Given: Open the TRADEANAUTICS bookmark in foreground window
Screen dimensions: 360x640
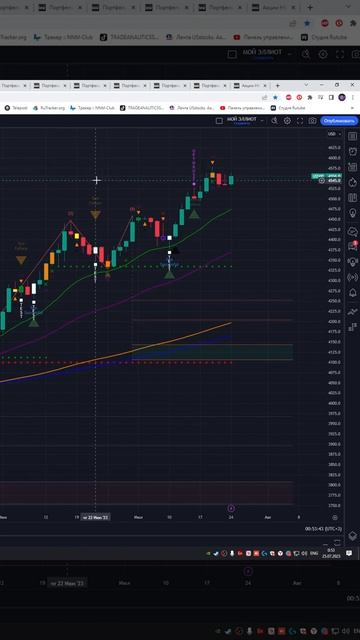Looking at the screenshot, I should pos(142,108).
